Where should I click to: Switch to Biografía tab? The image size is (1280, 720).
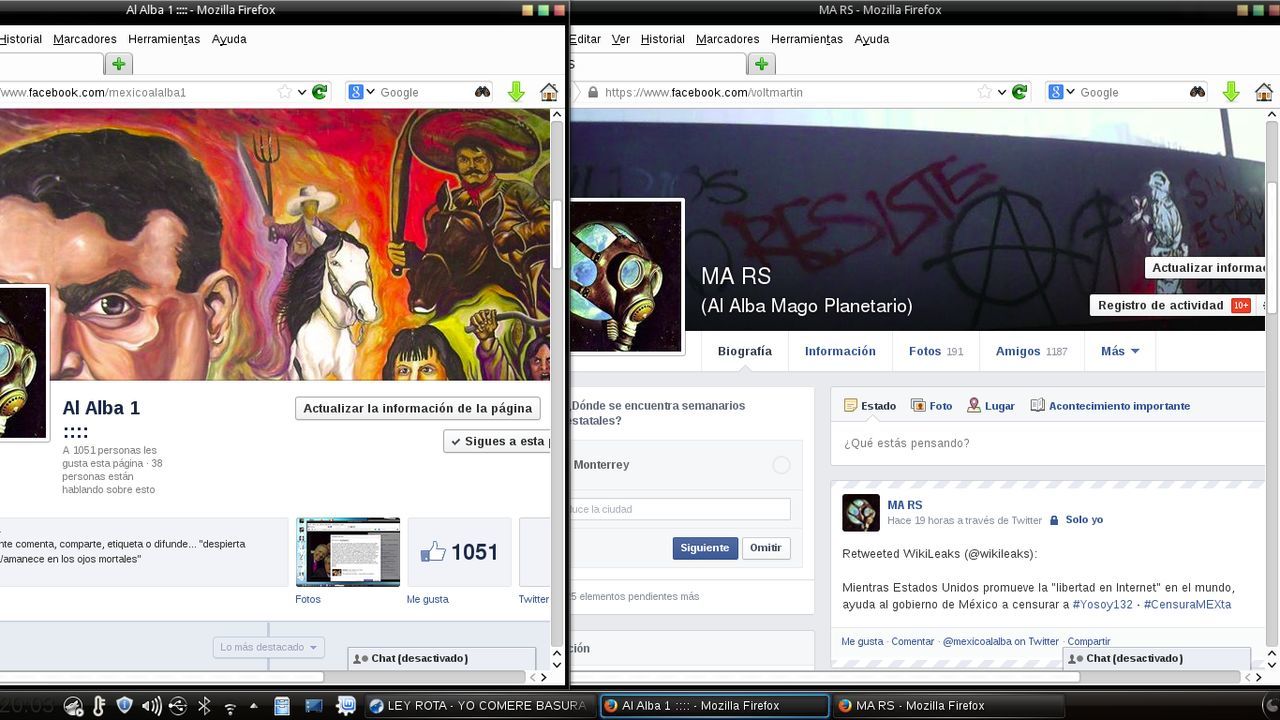[745, 351]
